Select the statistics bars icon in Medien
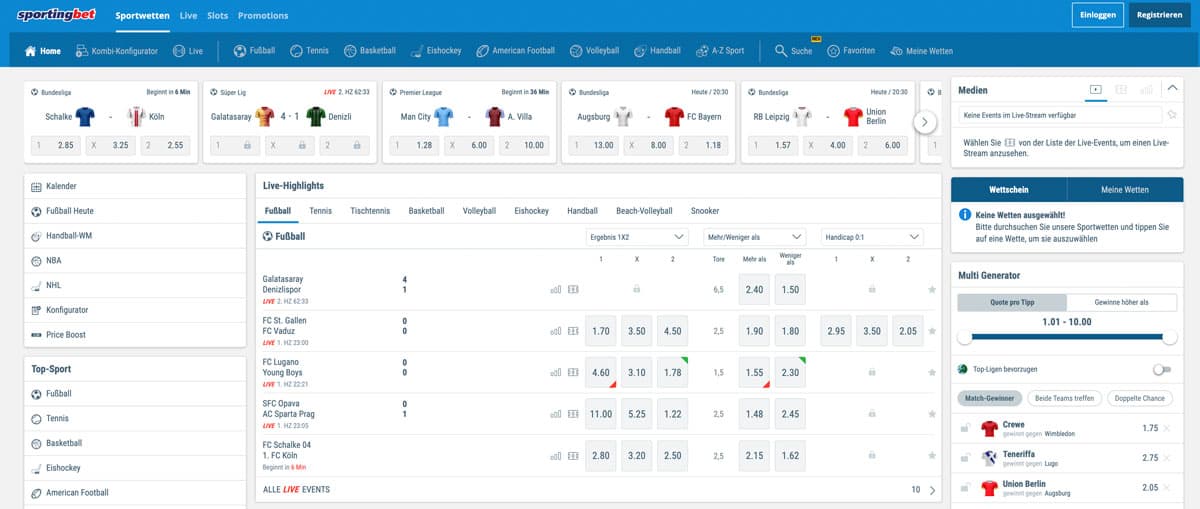 point(1146,90)
